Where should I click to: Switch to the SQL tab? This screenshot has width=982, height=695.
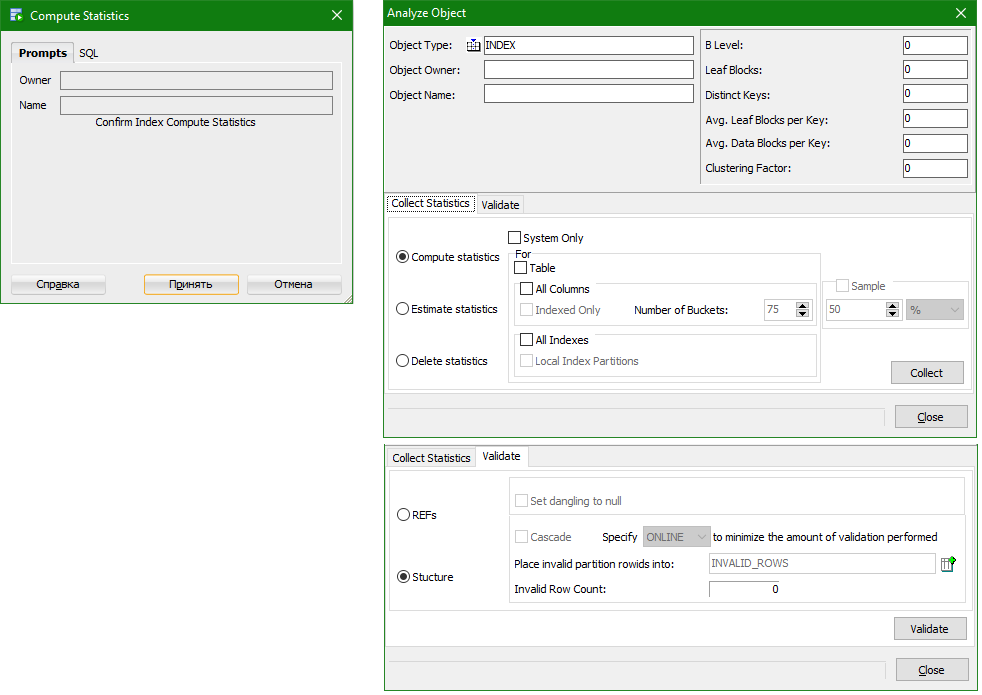point(88,52)
